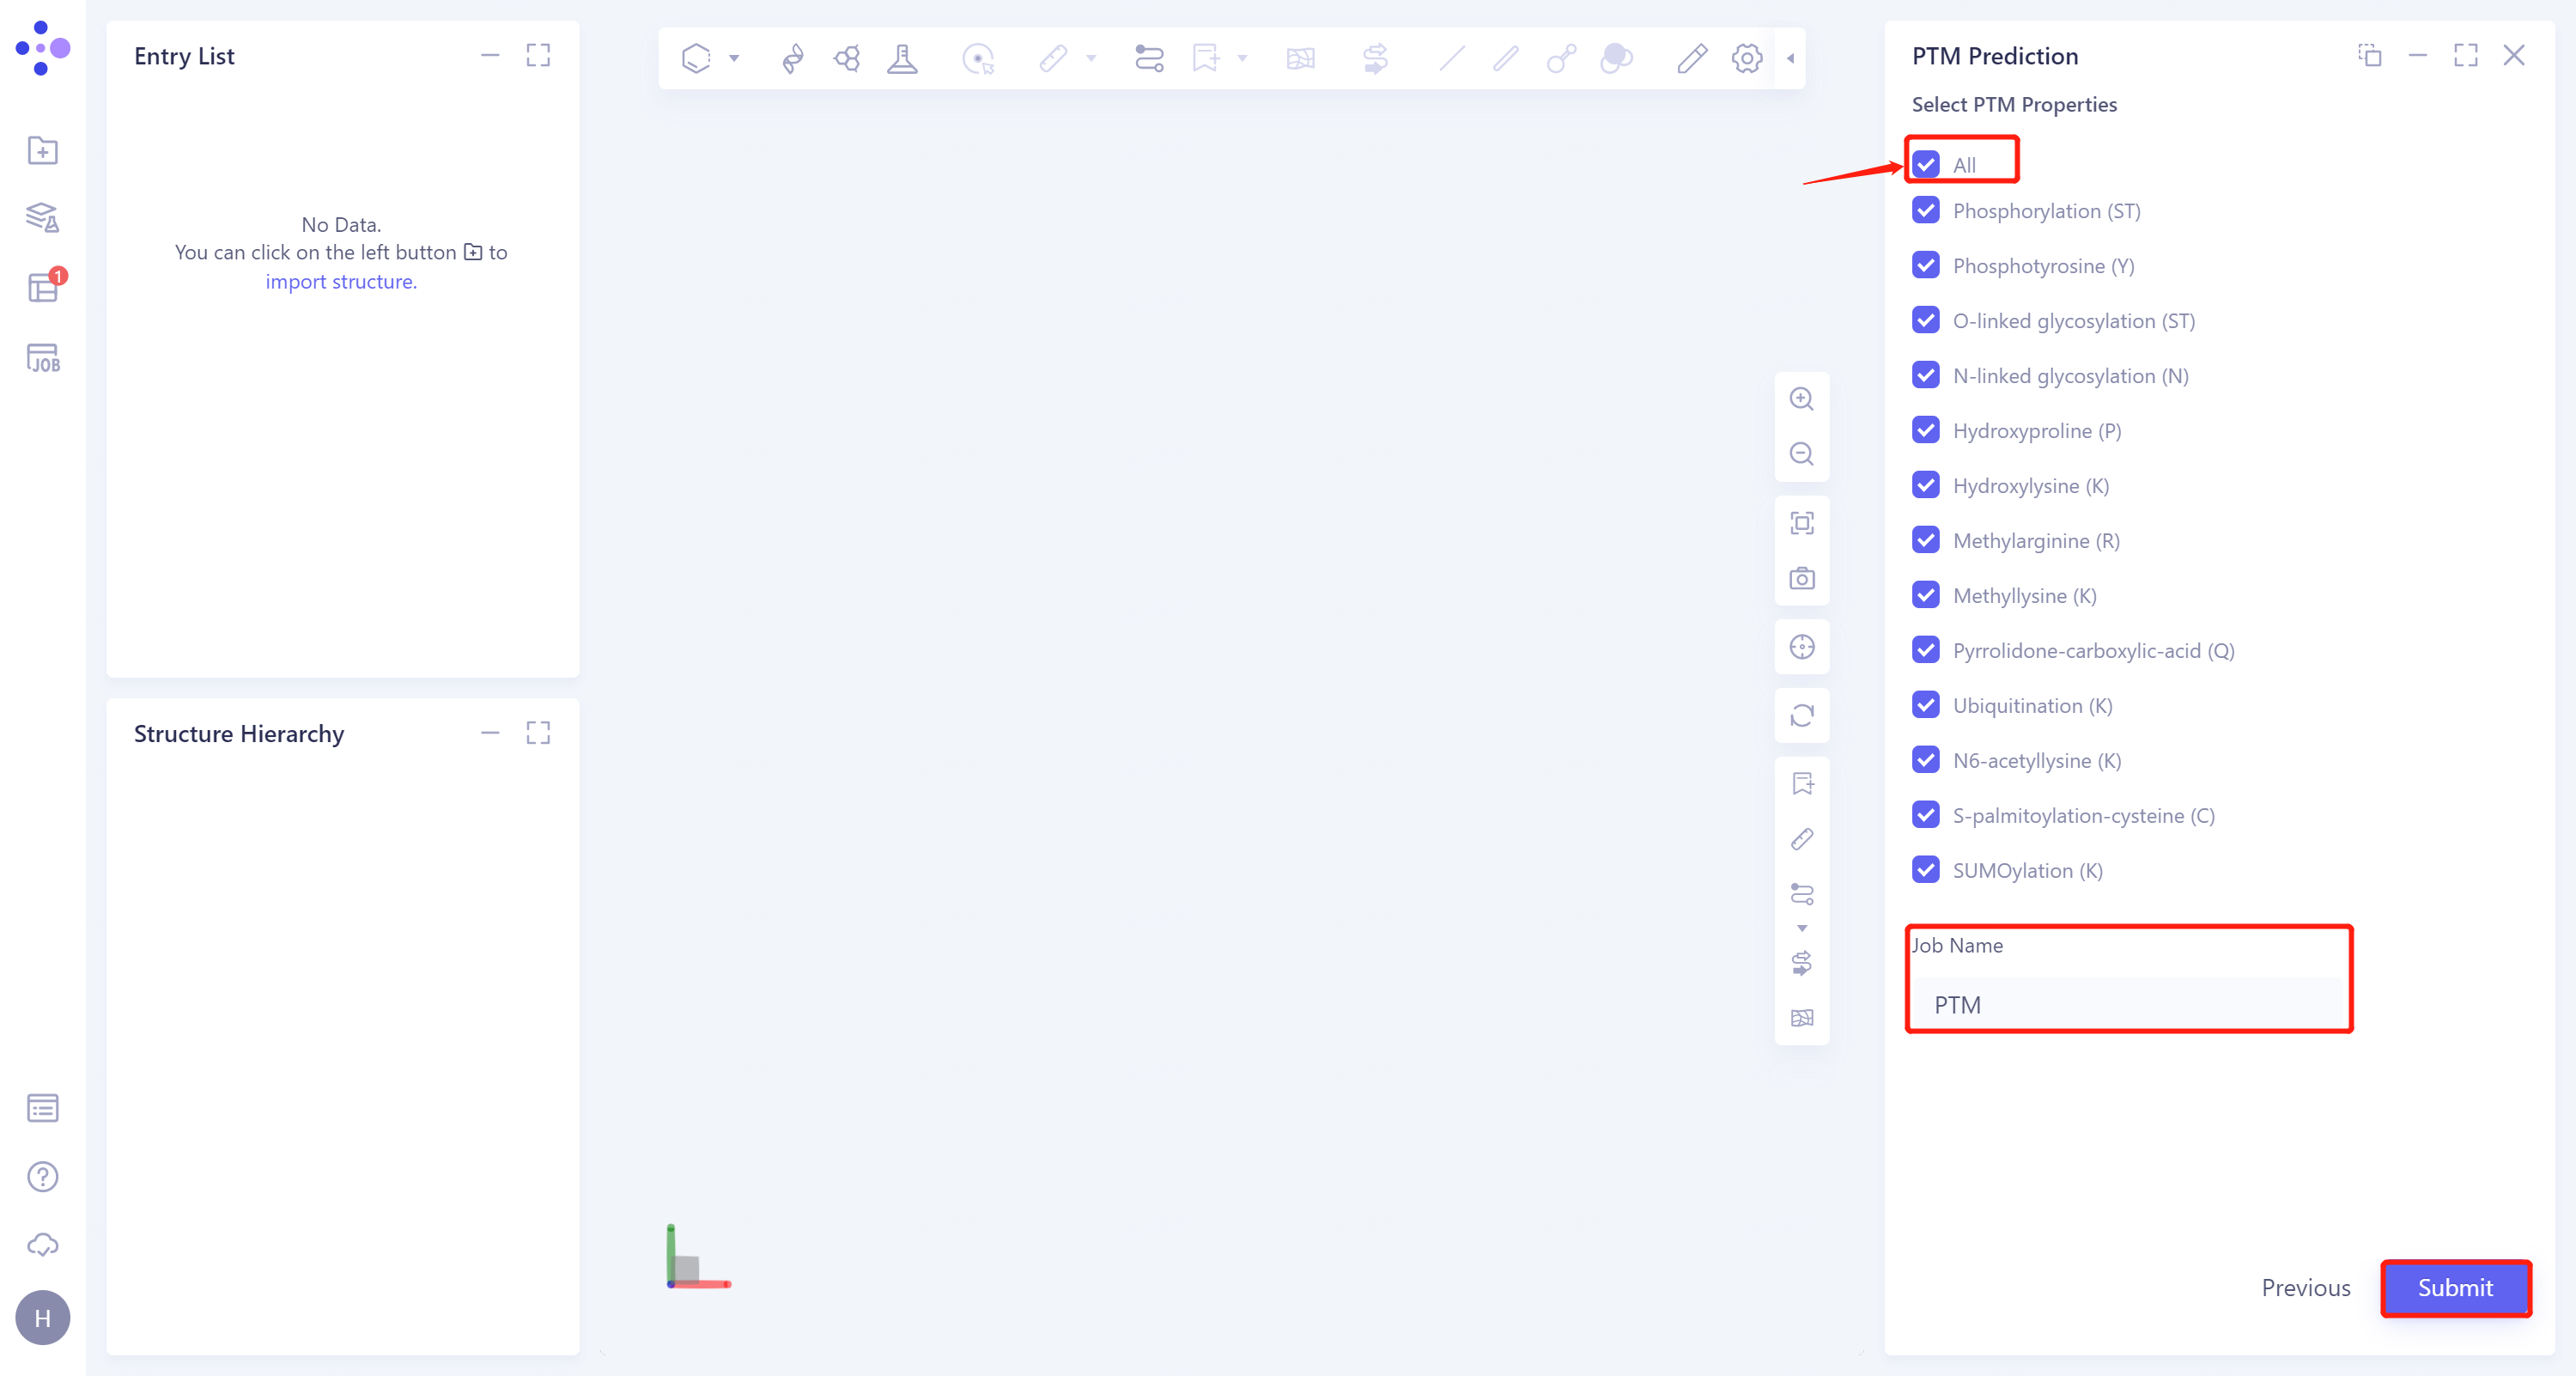Open the lab flask tool
2576x1376 pixels.
click(x=902, y=58)
